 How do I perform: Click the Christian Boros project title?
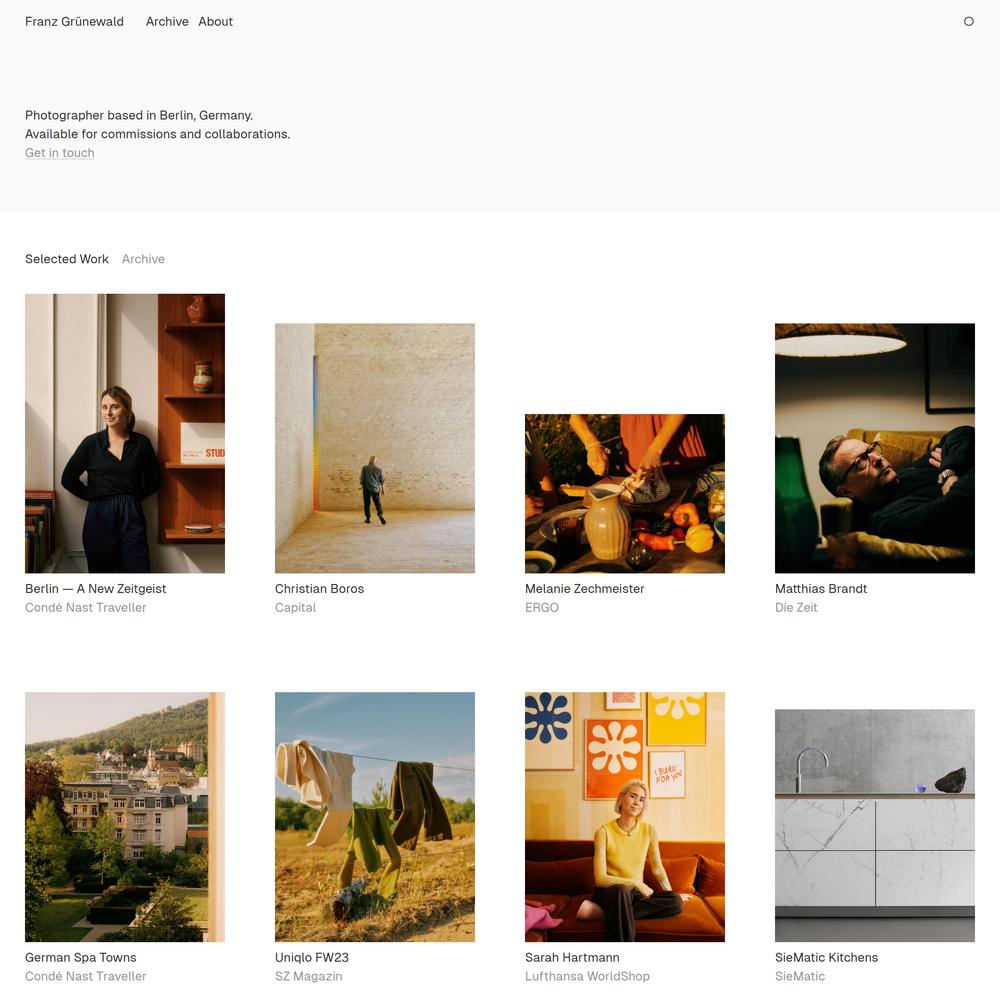tap(320, 589)
